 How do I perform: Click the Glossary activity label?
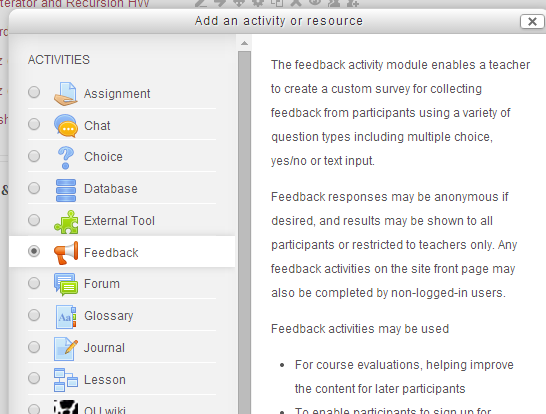(109, 316)
